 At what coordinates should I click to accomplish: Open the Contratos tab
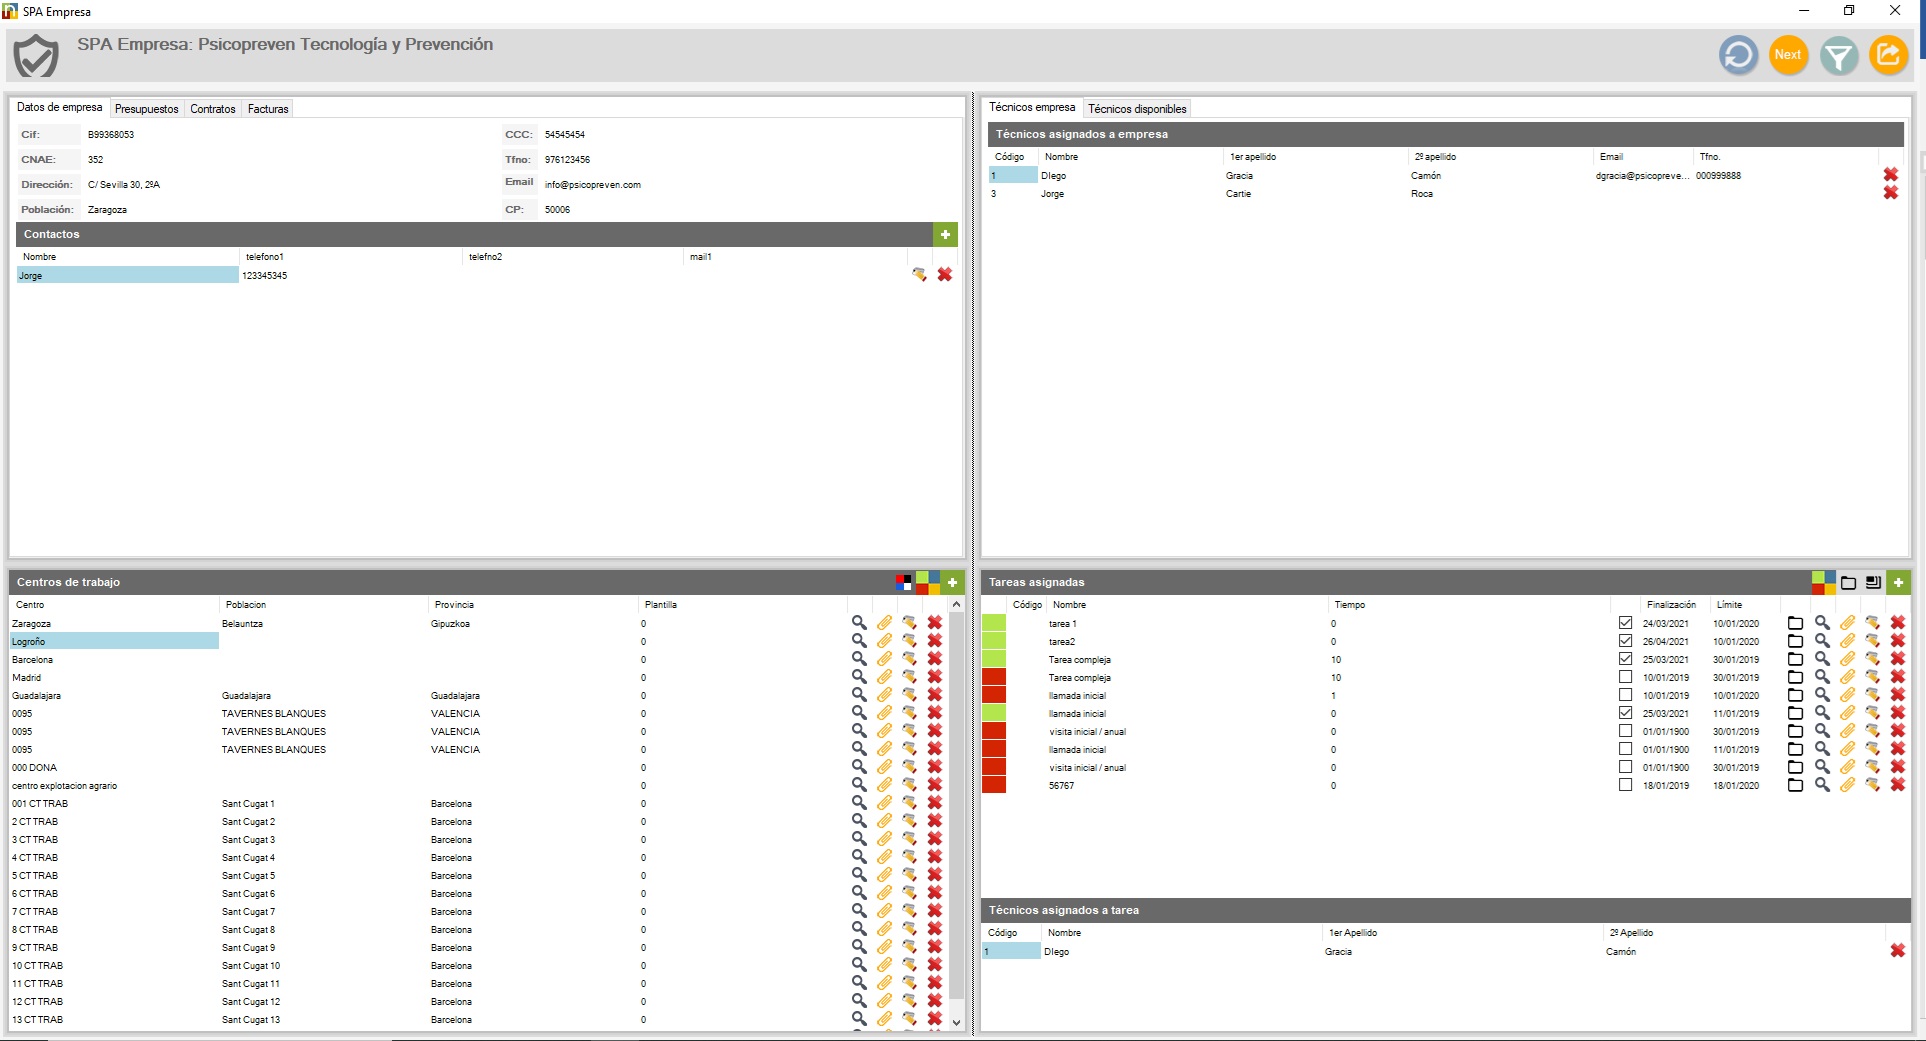[x=213, y=109]
